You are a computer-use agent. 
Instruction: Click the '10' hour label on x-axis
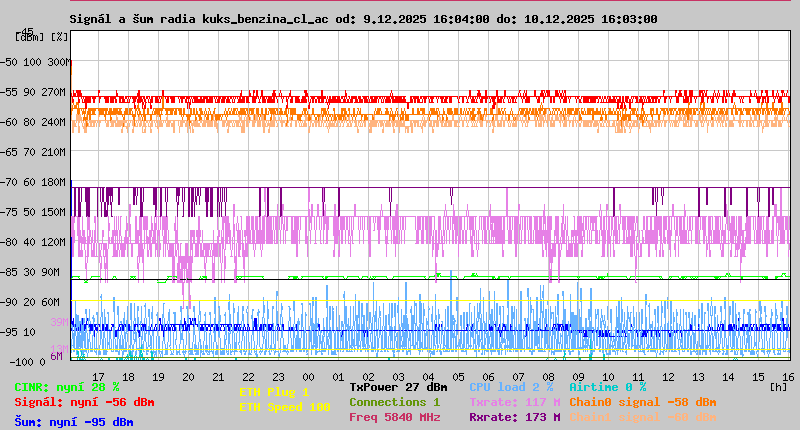tap(608, 377)
